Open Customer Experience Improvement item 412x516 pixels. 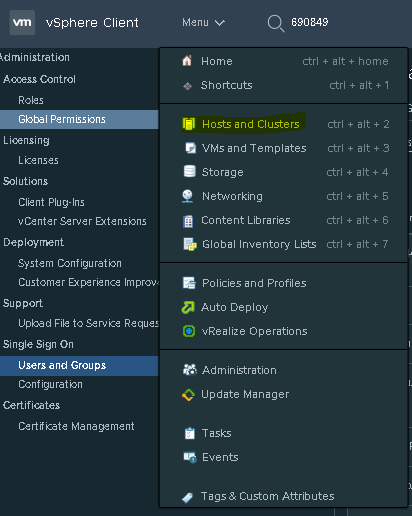point(88,282)
